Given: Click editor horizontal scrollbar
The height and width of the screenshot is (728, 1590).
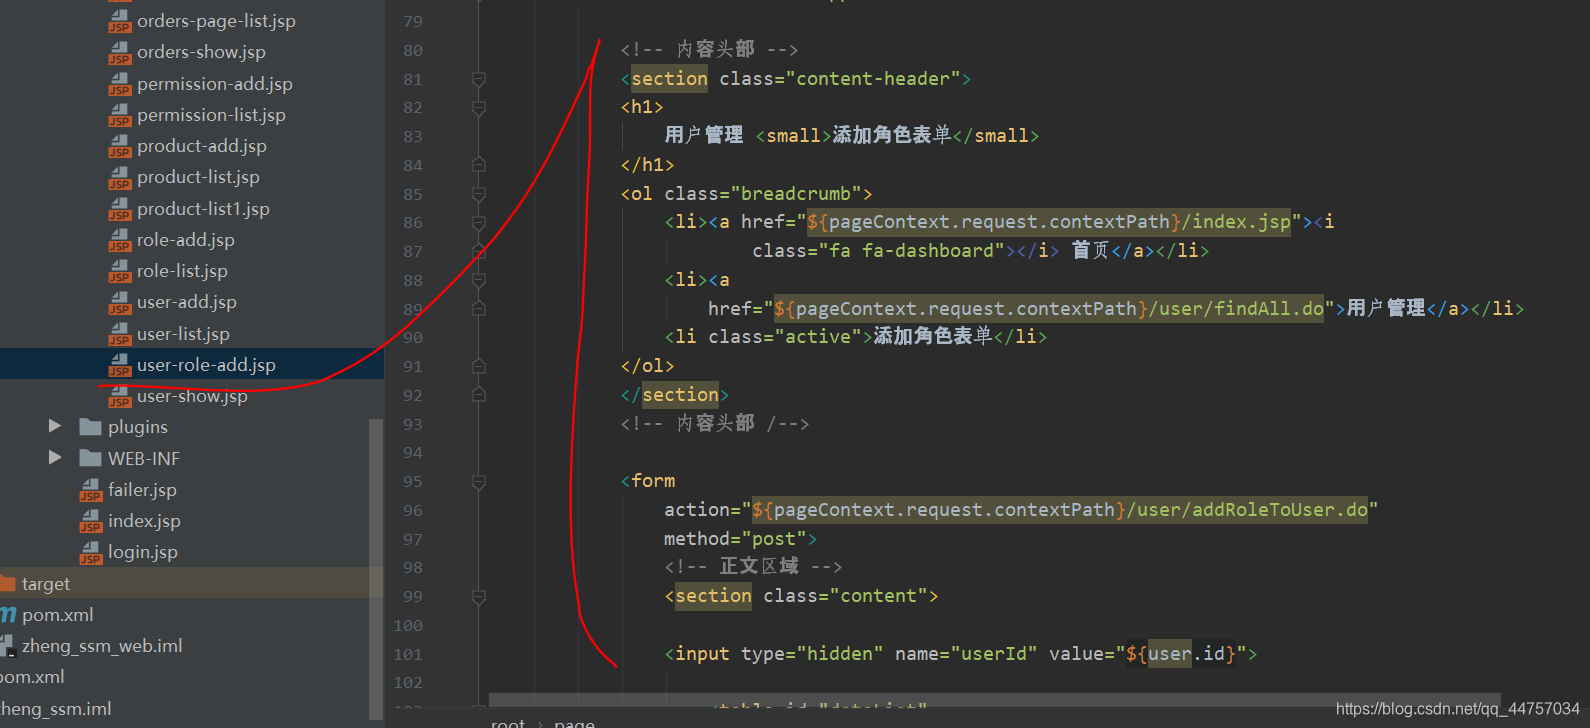Looking at the screenshot, I should click(994, 699).
